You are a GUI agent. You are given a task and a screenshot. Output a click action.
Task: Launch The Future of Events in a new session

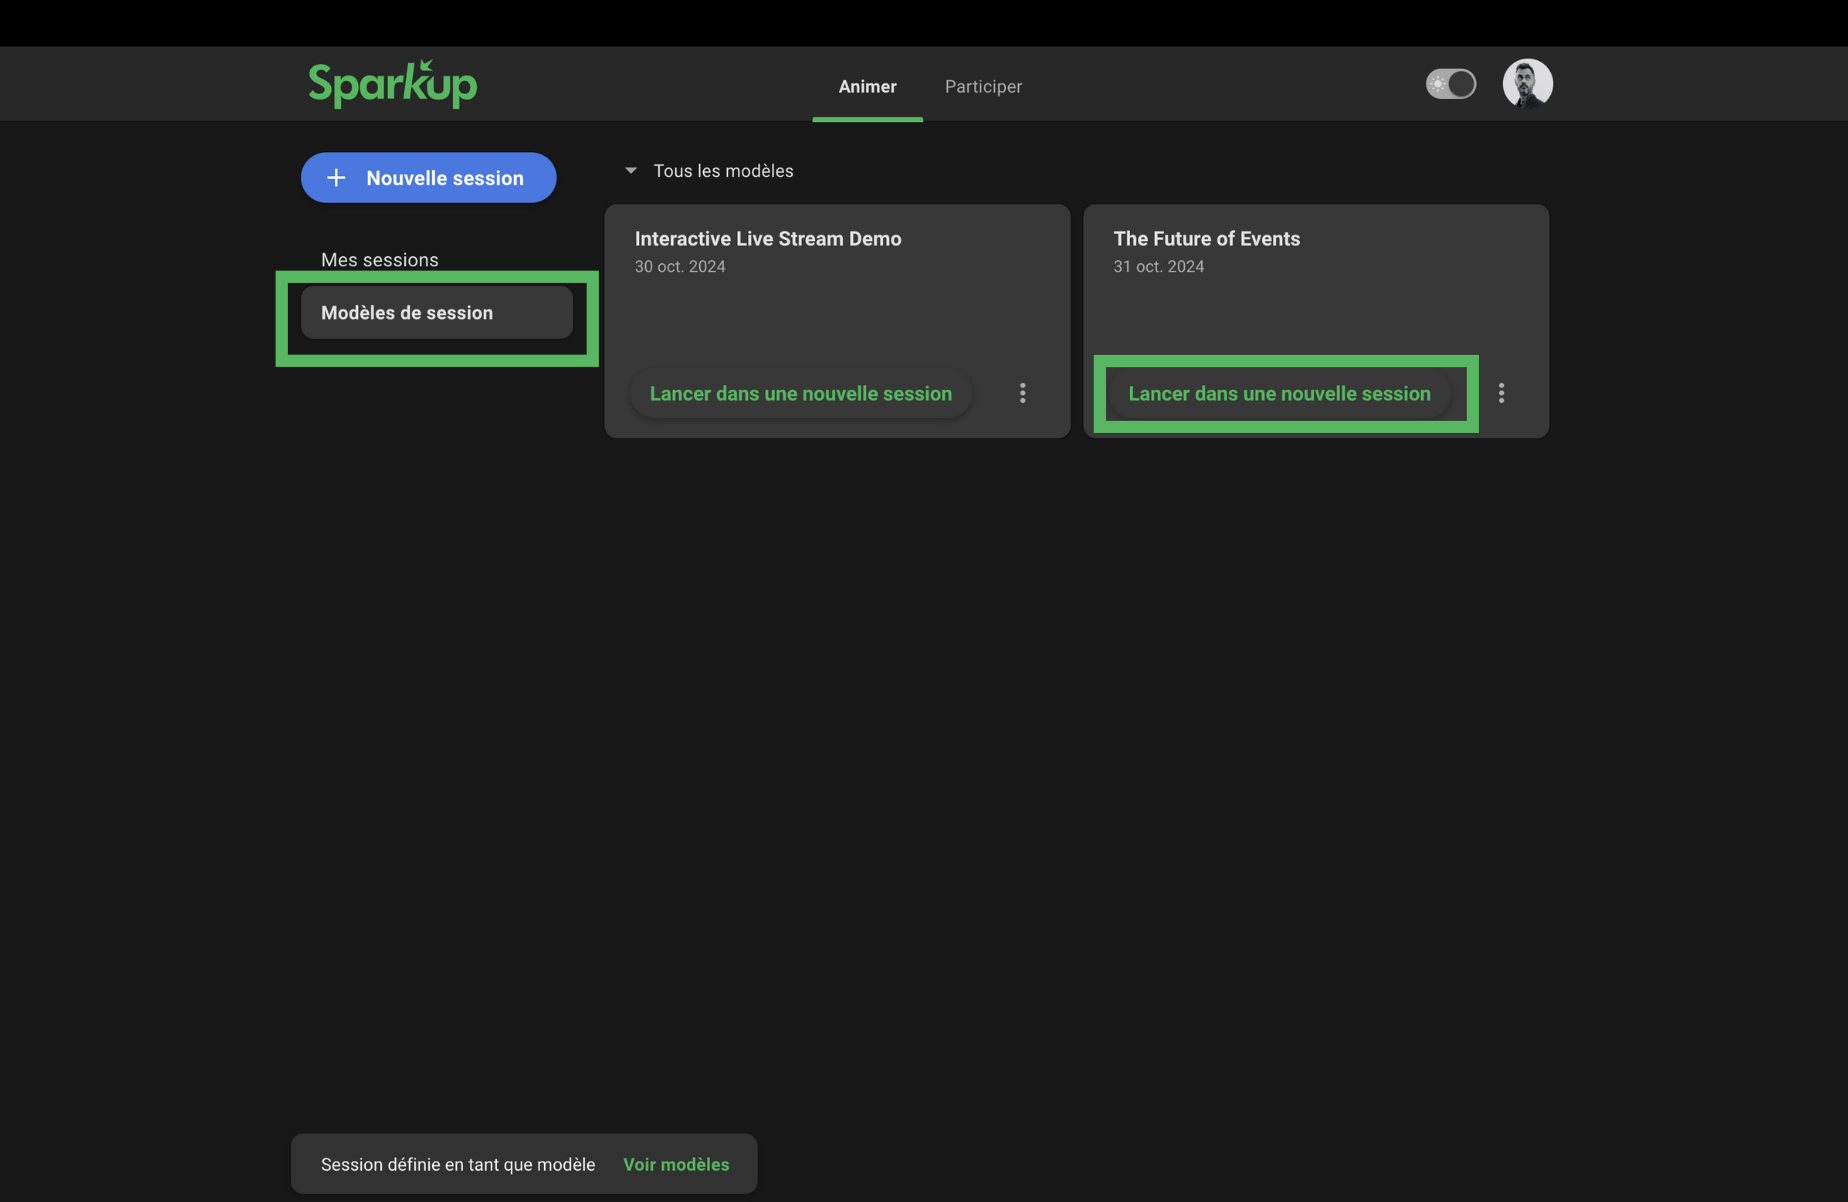click(x=1279, y=394)
